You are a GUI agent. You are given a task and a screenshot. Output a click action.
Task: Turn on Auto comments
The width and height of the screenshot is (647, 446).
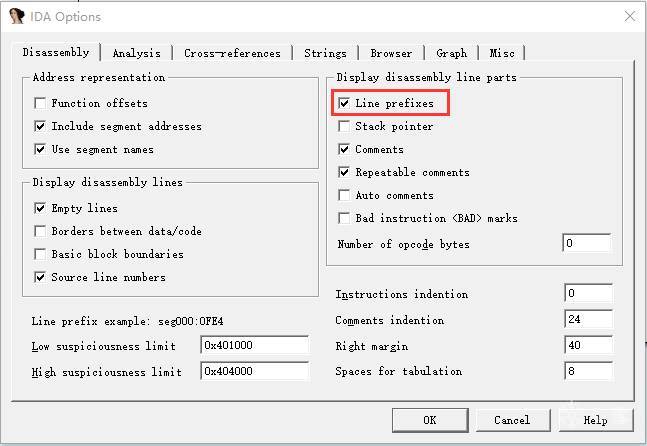pyautogui.click(x=344, y=196)
